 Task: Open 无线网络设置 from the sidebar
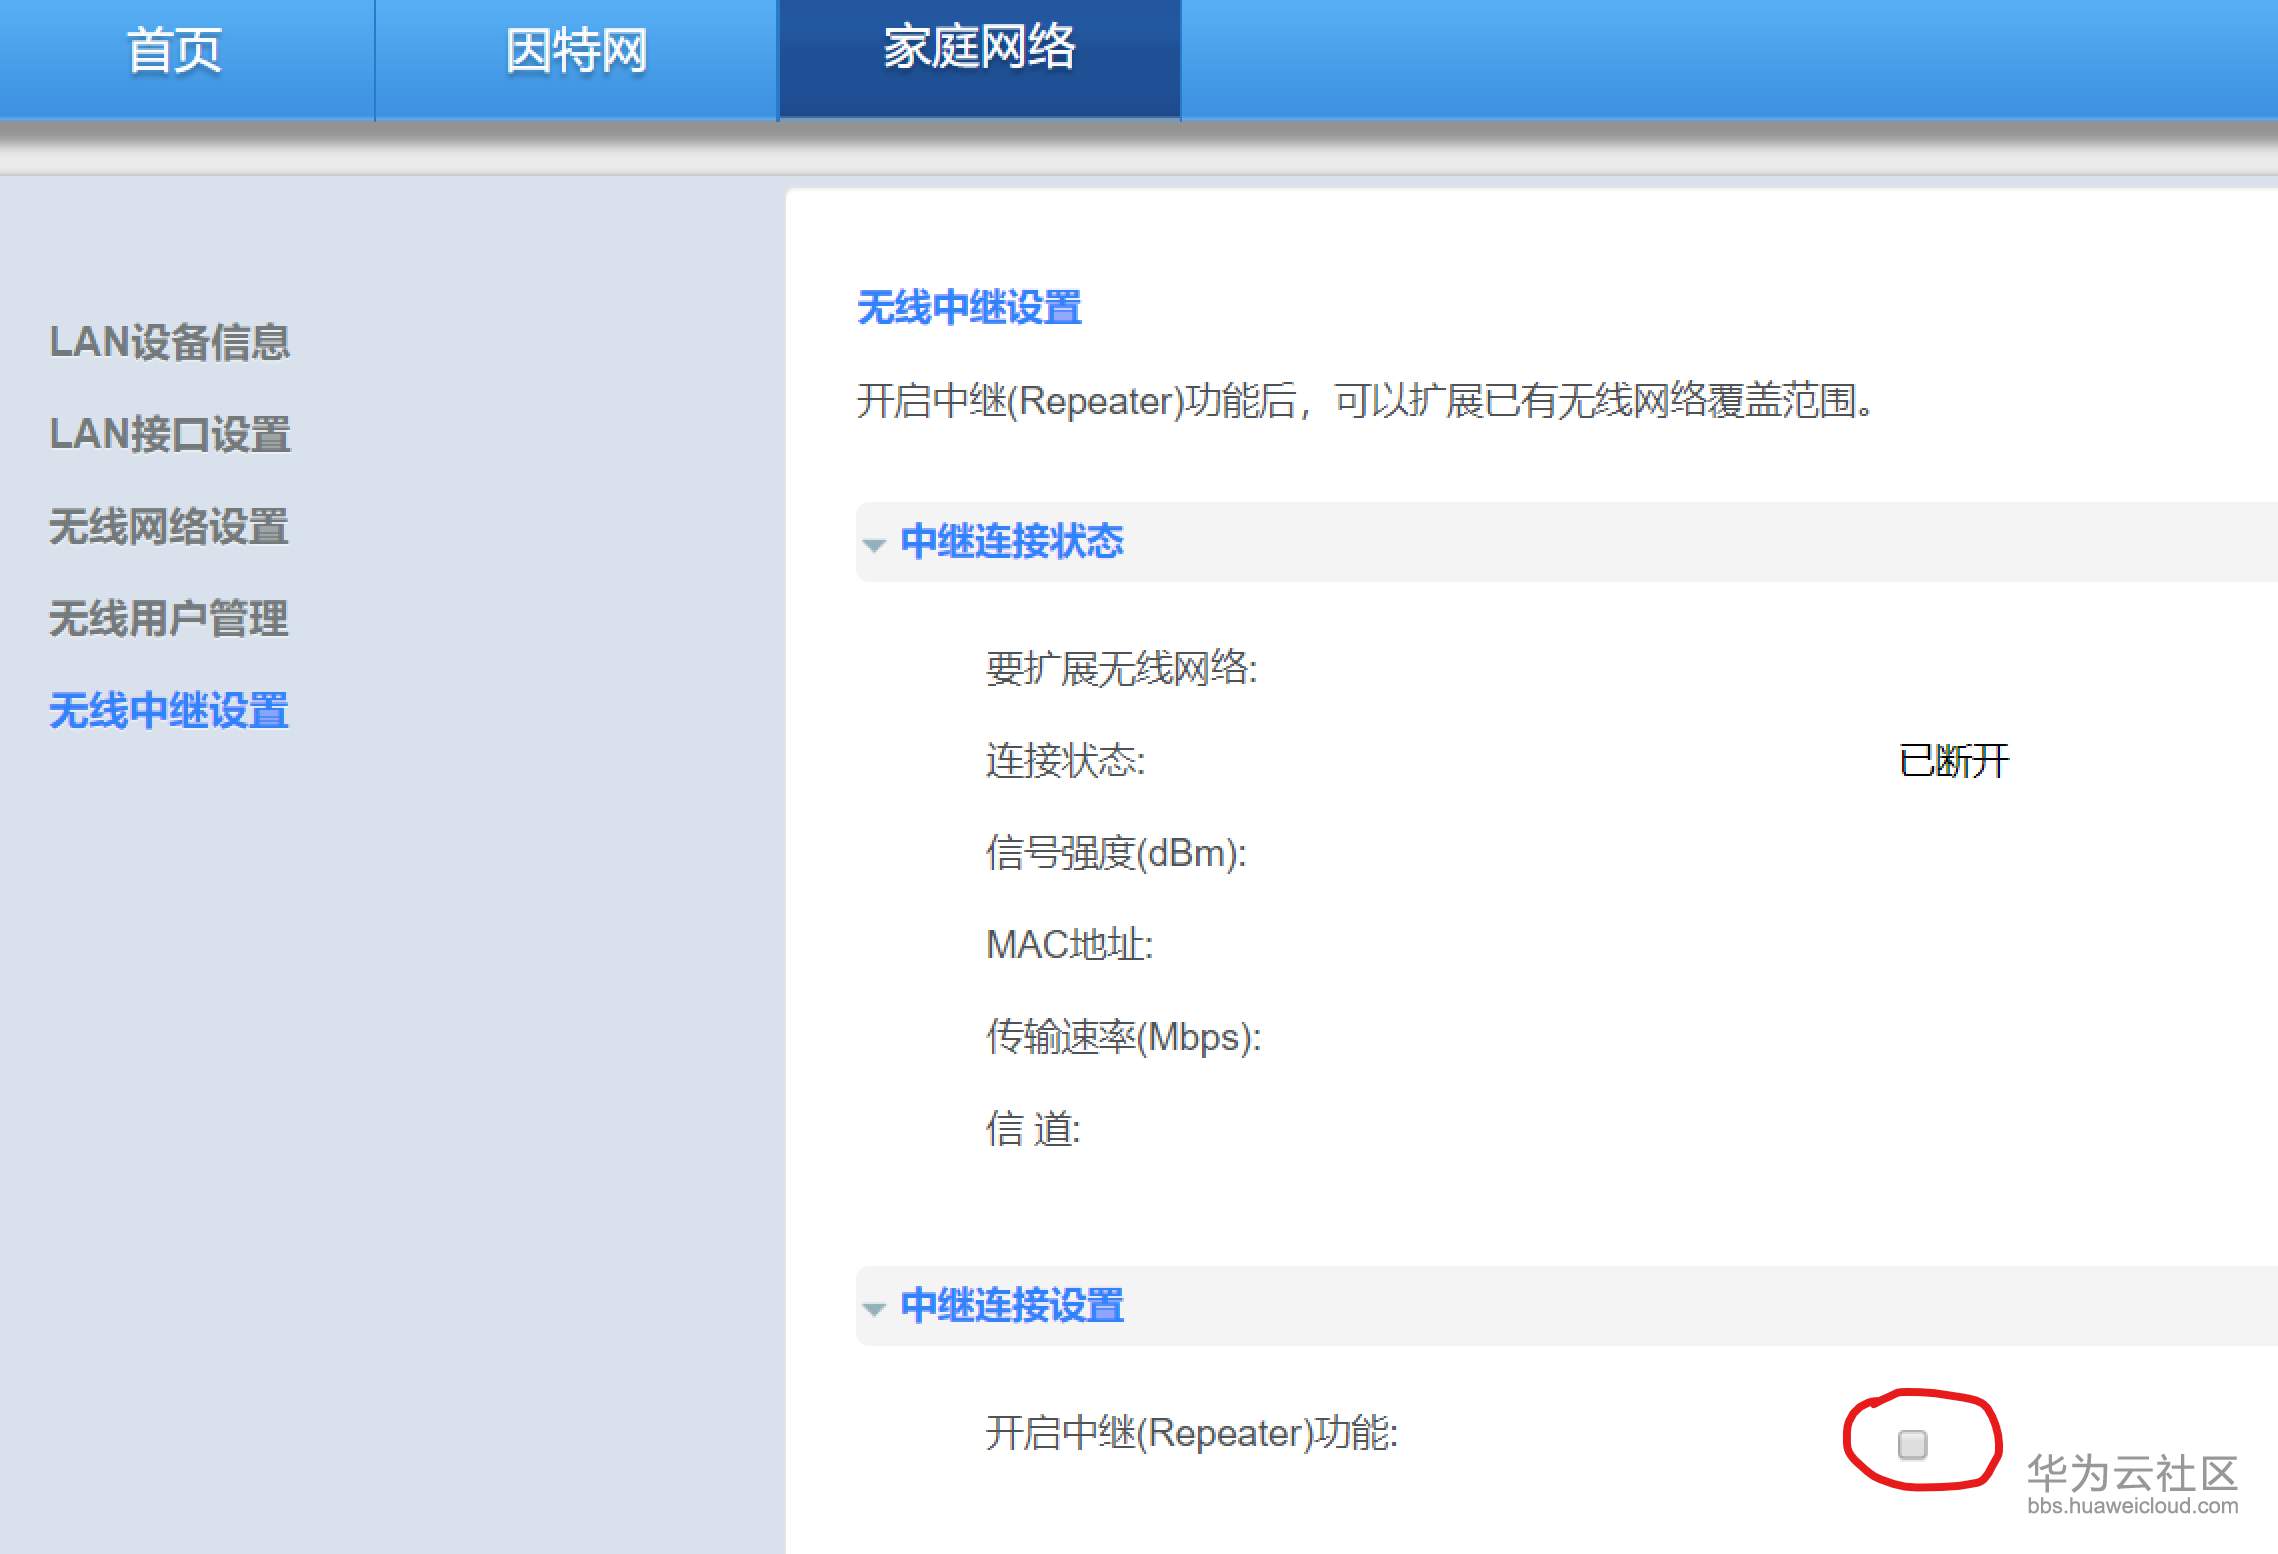[169, 527]
